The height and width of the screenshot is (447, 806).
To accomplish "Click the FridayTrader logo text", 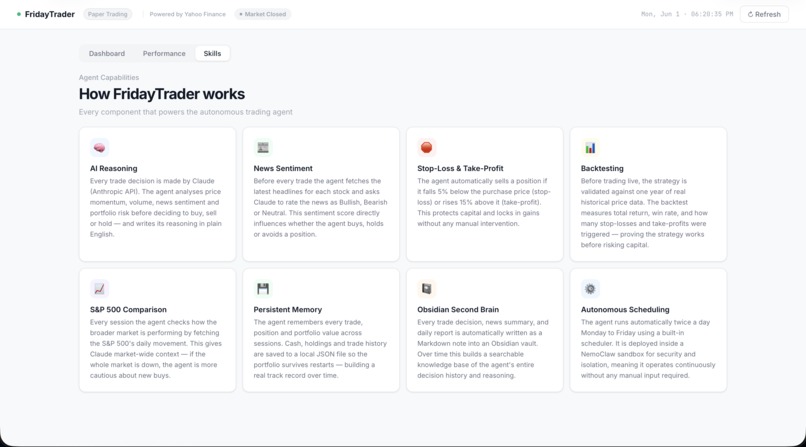I will pos(50,14).
